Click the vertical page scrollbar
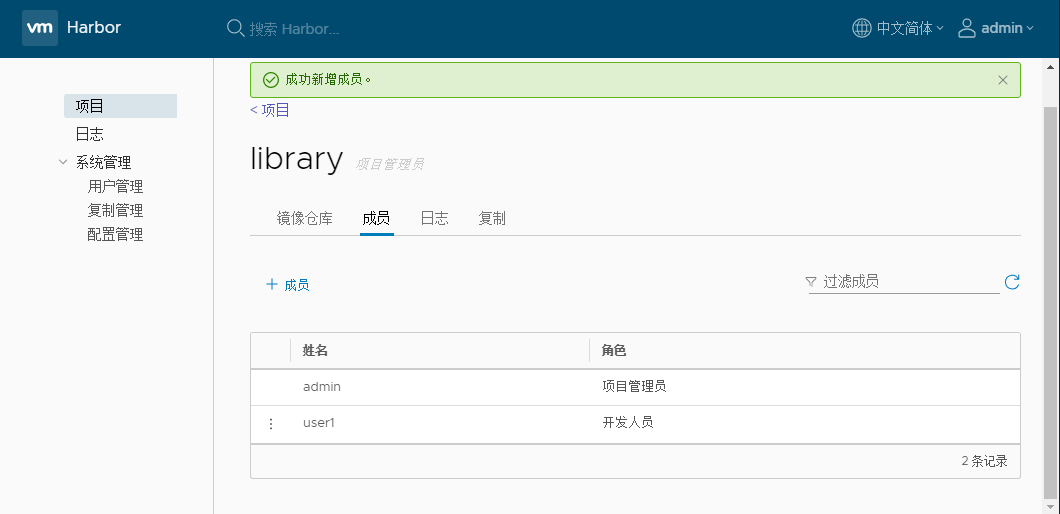This screenshot has height=514, width=1060. coord(1052,301)
